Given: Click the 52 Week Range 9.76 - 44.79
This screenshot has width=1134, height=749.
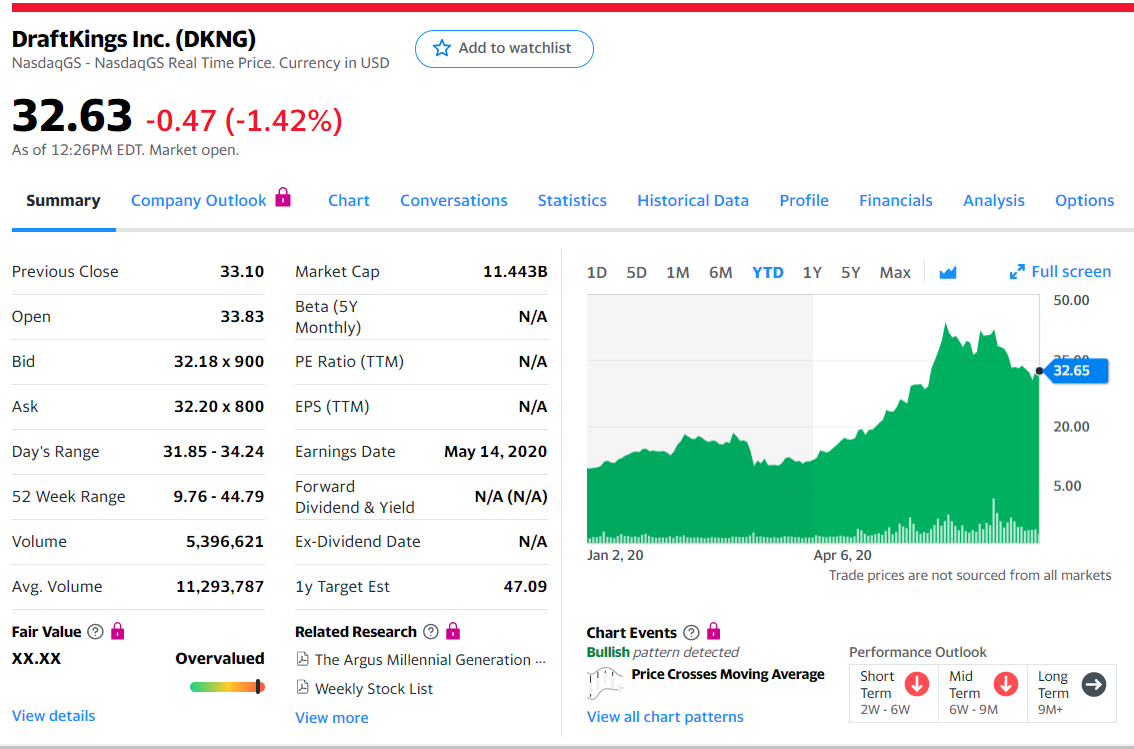Looking at the screenshot, I should 218,497.
